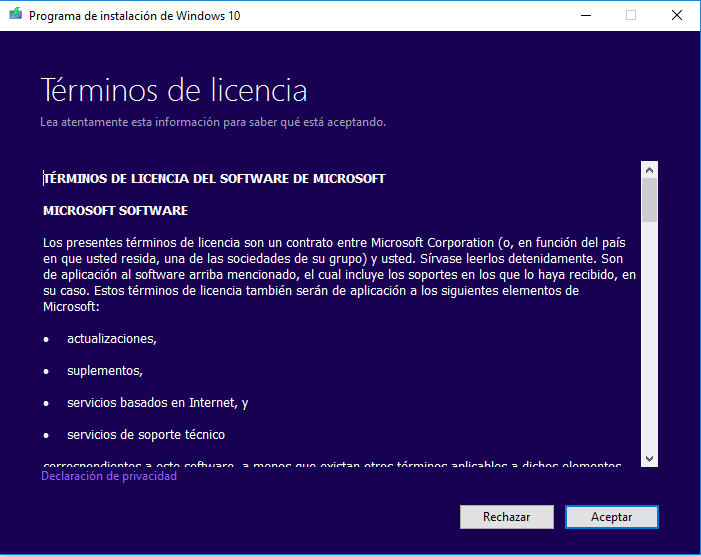
Task: Minimize the Windows 10 setup window
Action: (586, 16)
